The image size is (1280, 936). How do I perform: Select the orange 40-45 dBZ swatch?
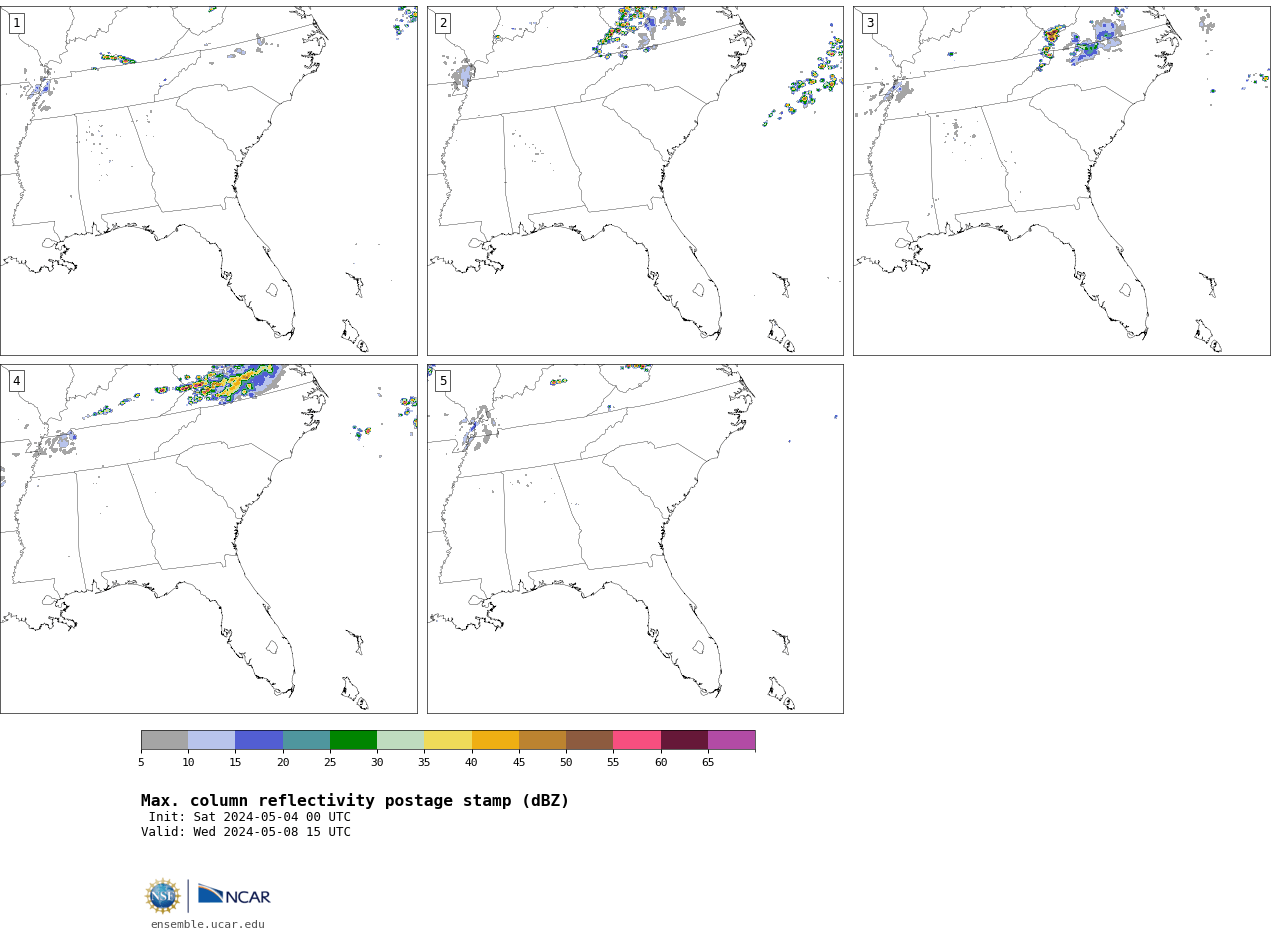coord(495,740)
